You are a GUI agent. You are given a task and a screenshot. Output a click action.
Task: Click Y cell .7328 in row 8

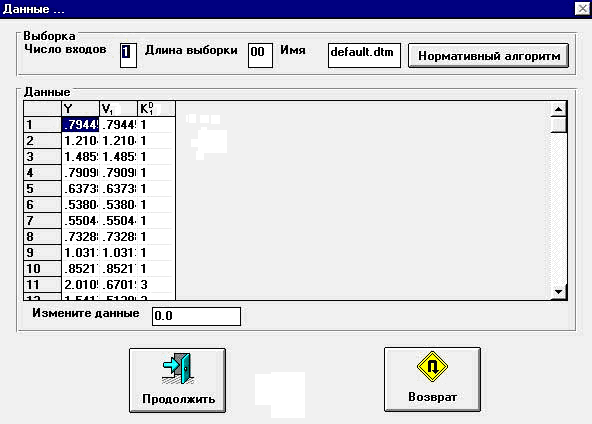coord(80,236)
